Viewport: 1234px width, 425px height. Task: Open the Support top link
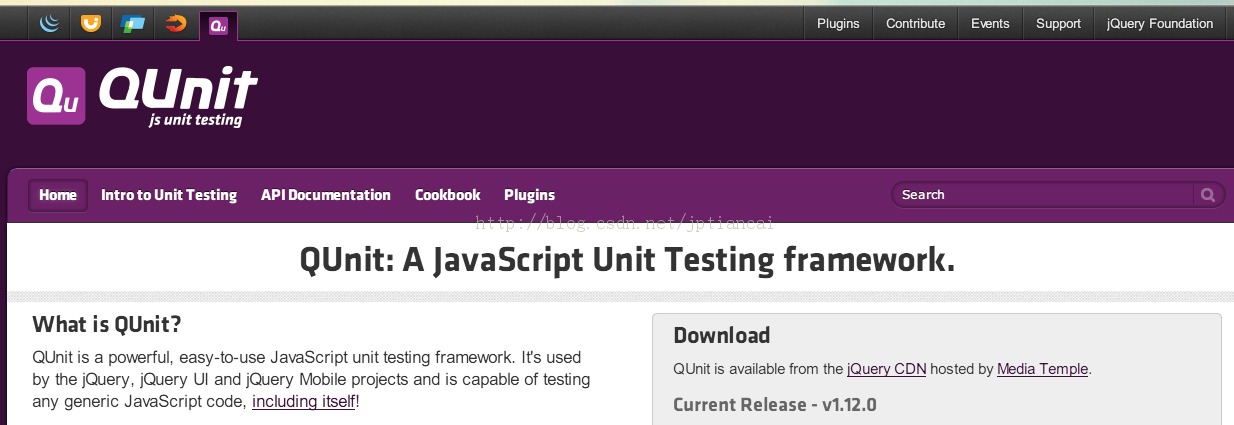coord(1058,24)
